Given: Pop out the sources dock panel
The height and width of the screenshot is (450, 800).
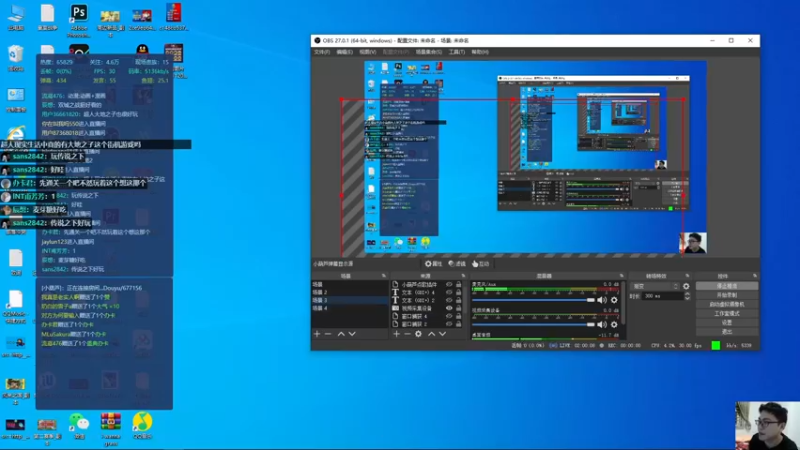Looking at the screenshot, I should pyautogui.click(x=463, y=276).
